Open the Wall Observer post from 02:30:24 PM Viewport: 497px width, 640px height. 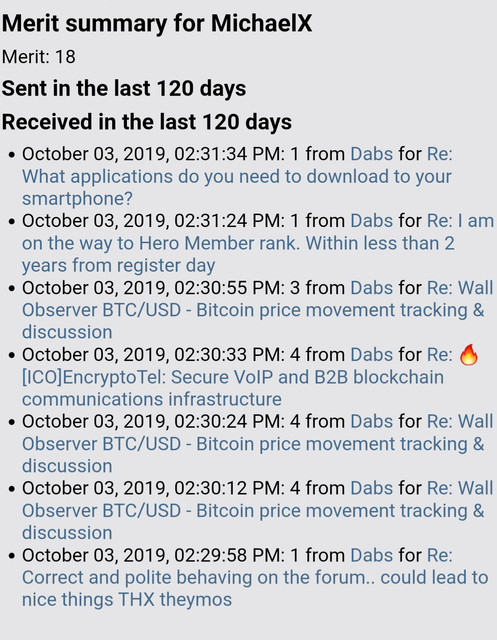coord(258,444)
